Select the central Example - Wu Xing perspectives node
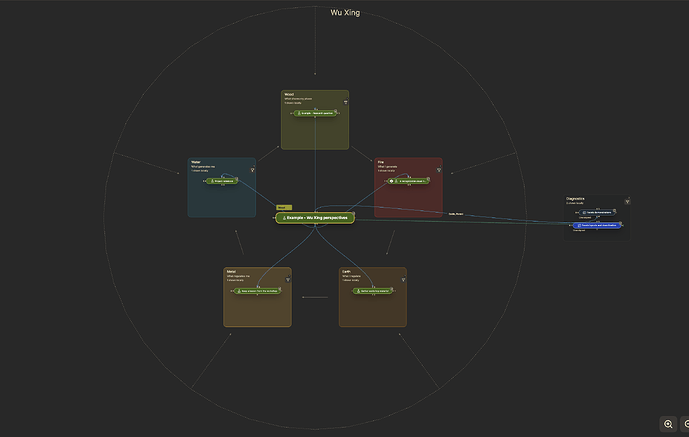This screenshot has width=689, height=437. [x=315, y=218]
